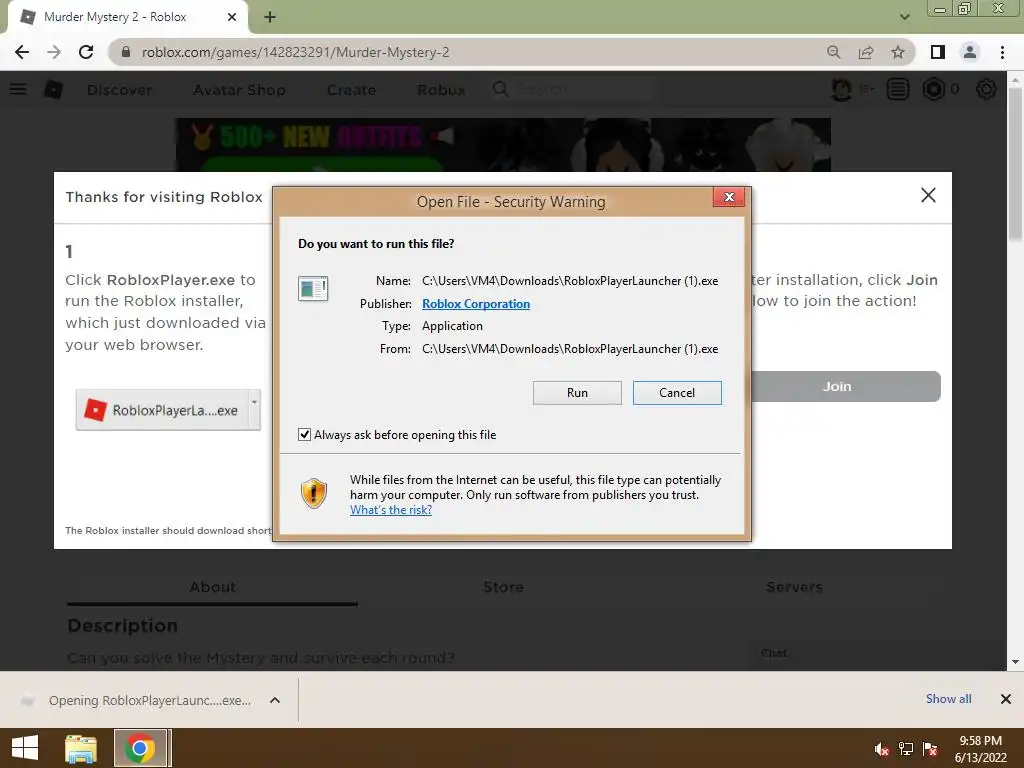Reload the page with the refresh icon
Image resolution: width=1024 pixels, height=768 pixels.
pyautogui.click(x=86, y=52)
